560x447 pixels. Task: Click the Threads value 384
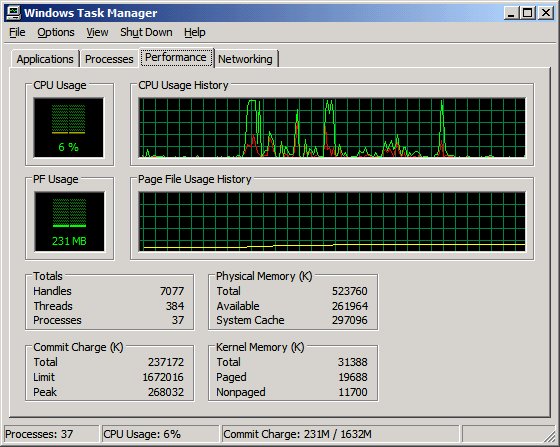(x=175, y=306)
